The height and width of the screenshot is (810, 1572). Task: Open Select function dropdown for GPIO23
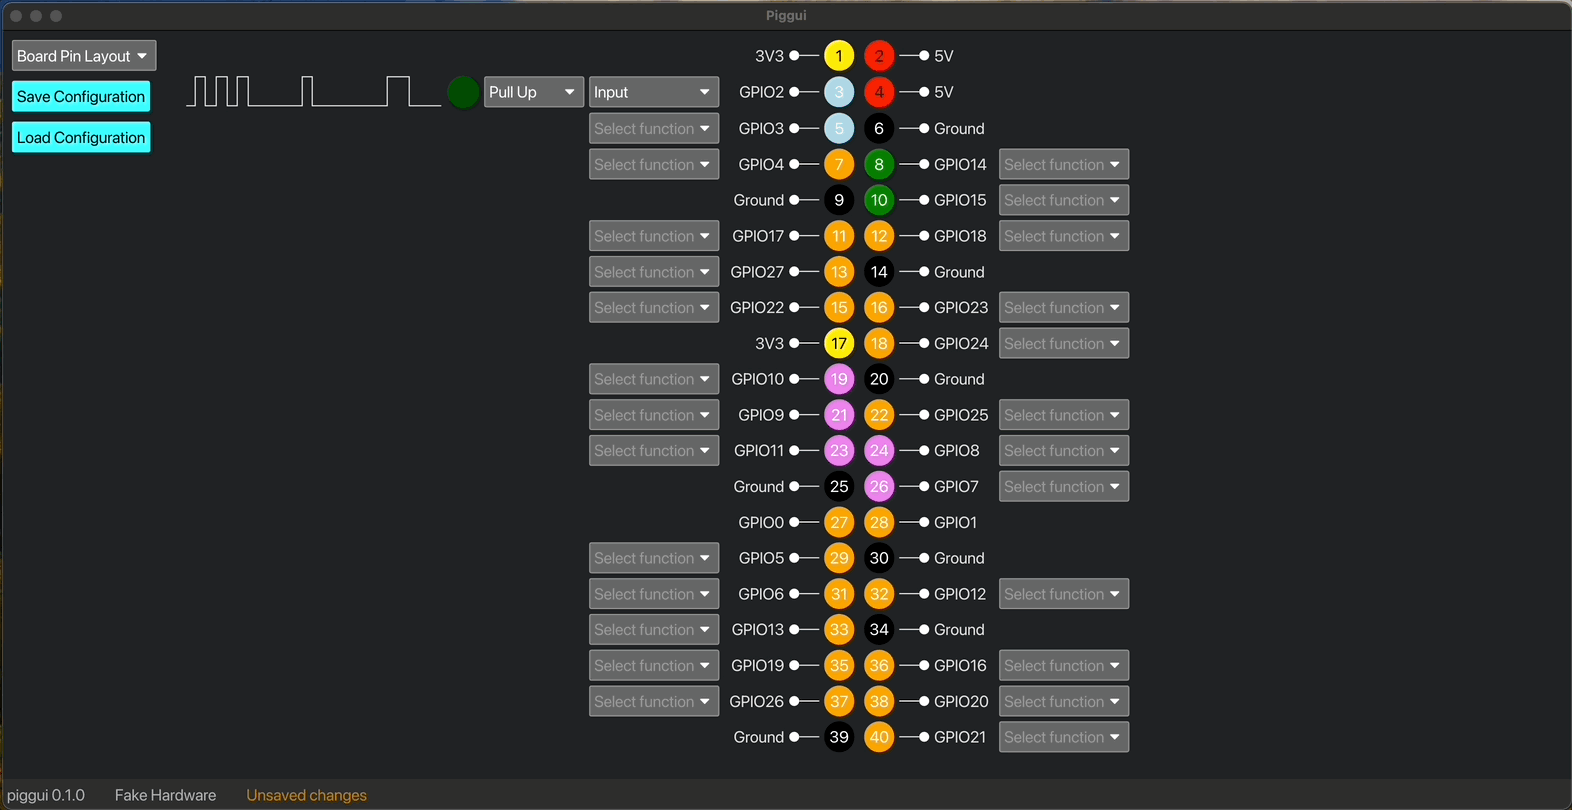pos(1064,307)
